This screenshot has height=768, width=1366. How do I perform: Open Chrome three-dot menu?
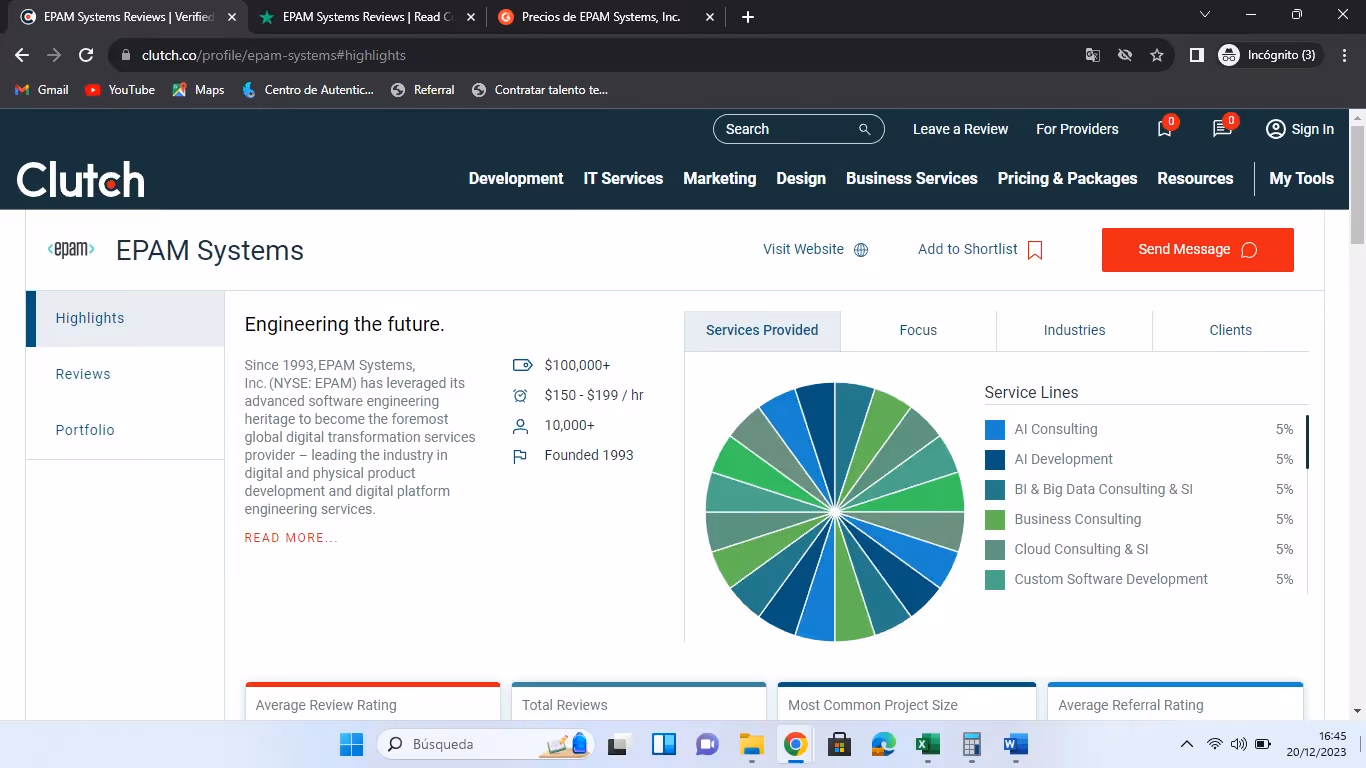click(x=1344, y=55)
